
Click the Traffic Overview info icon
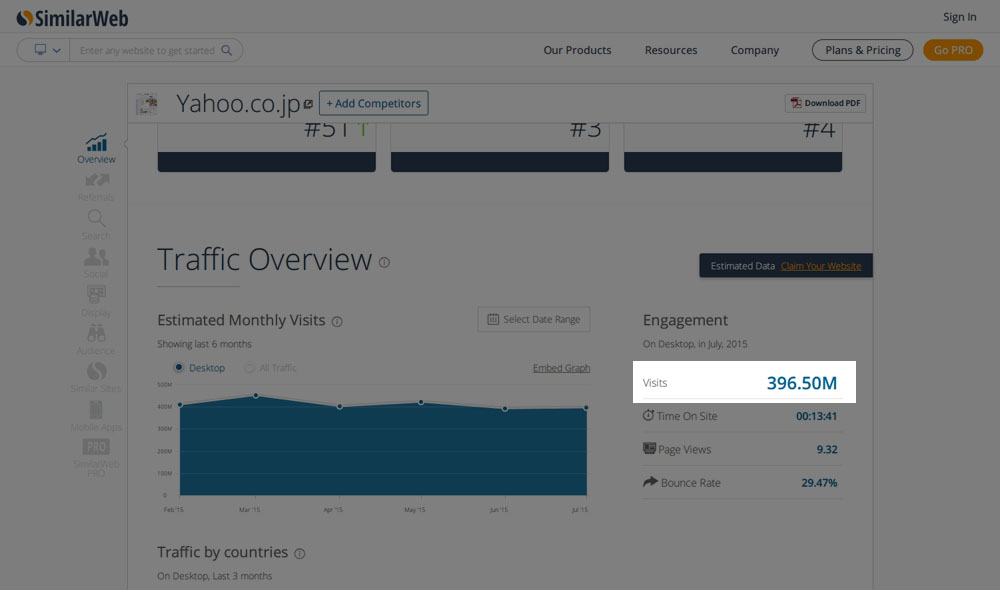coord(384,262)
